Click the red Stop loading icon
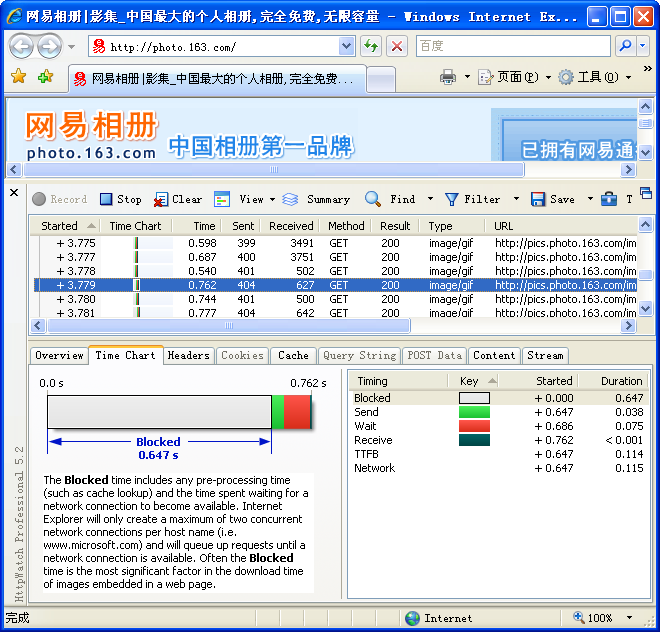The image size is (660, 632). [x=397, y=46]
